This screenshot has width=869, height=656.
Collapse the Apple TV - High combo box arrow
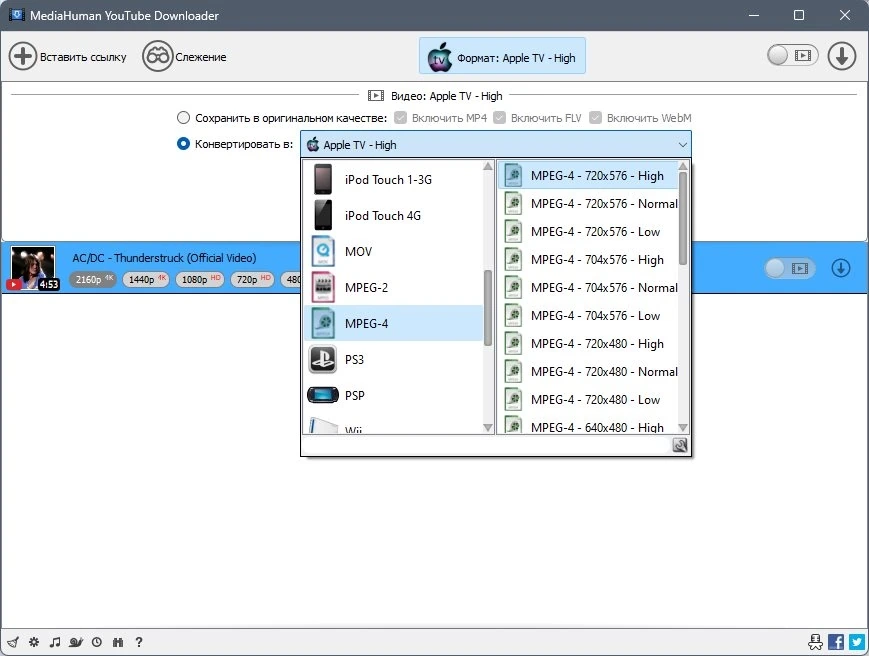(682, 145)
